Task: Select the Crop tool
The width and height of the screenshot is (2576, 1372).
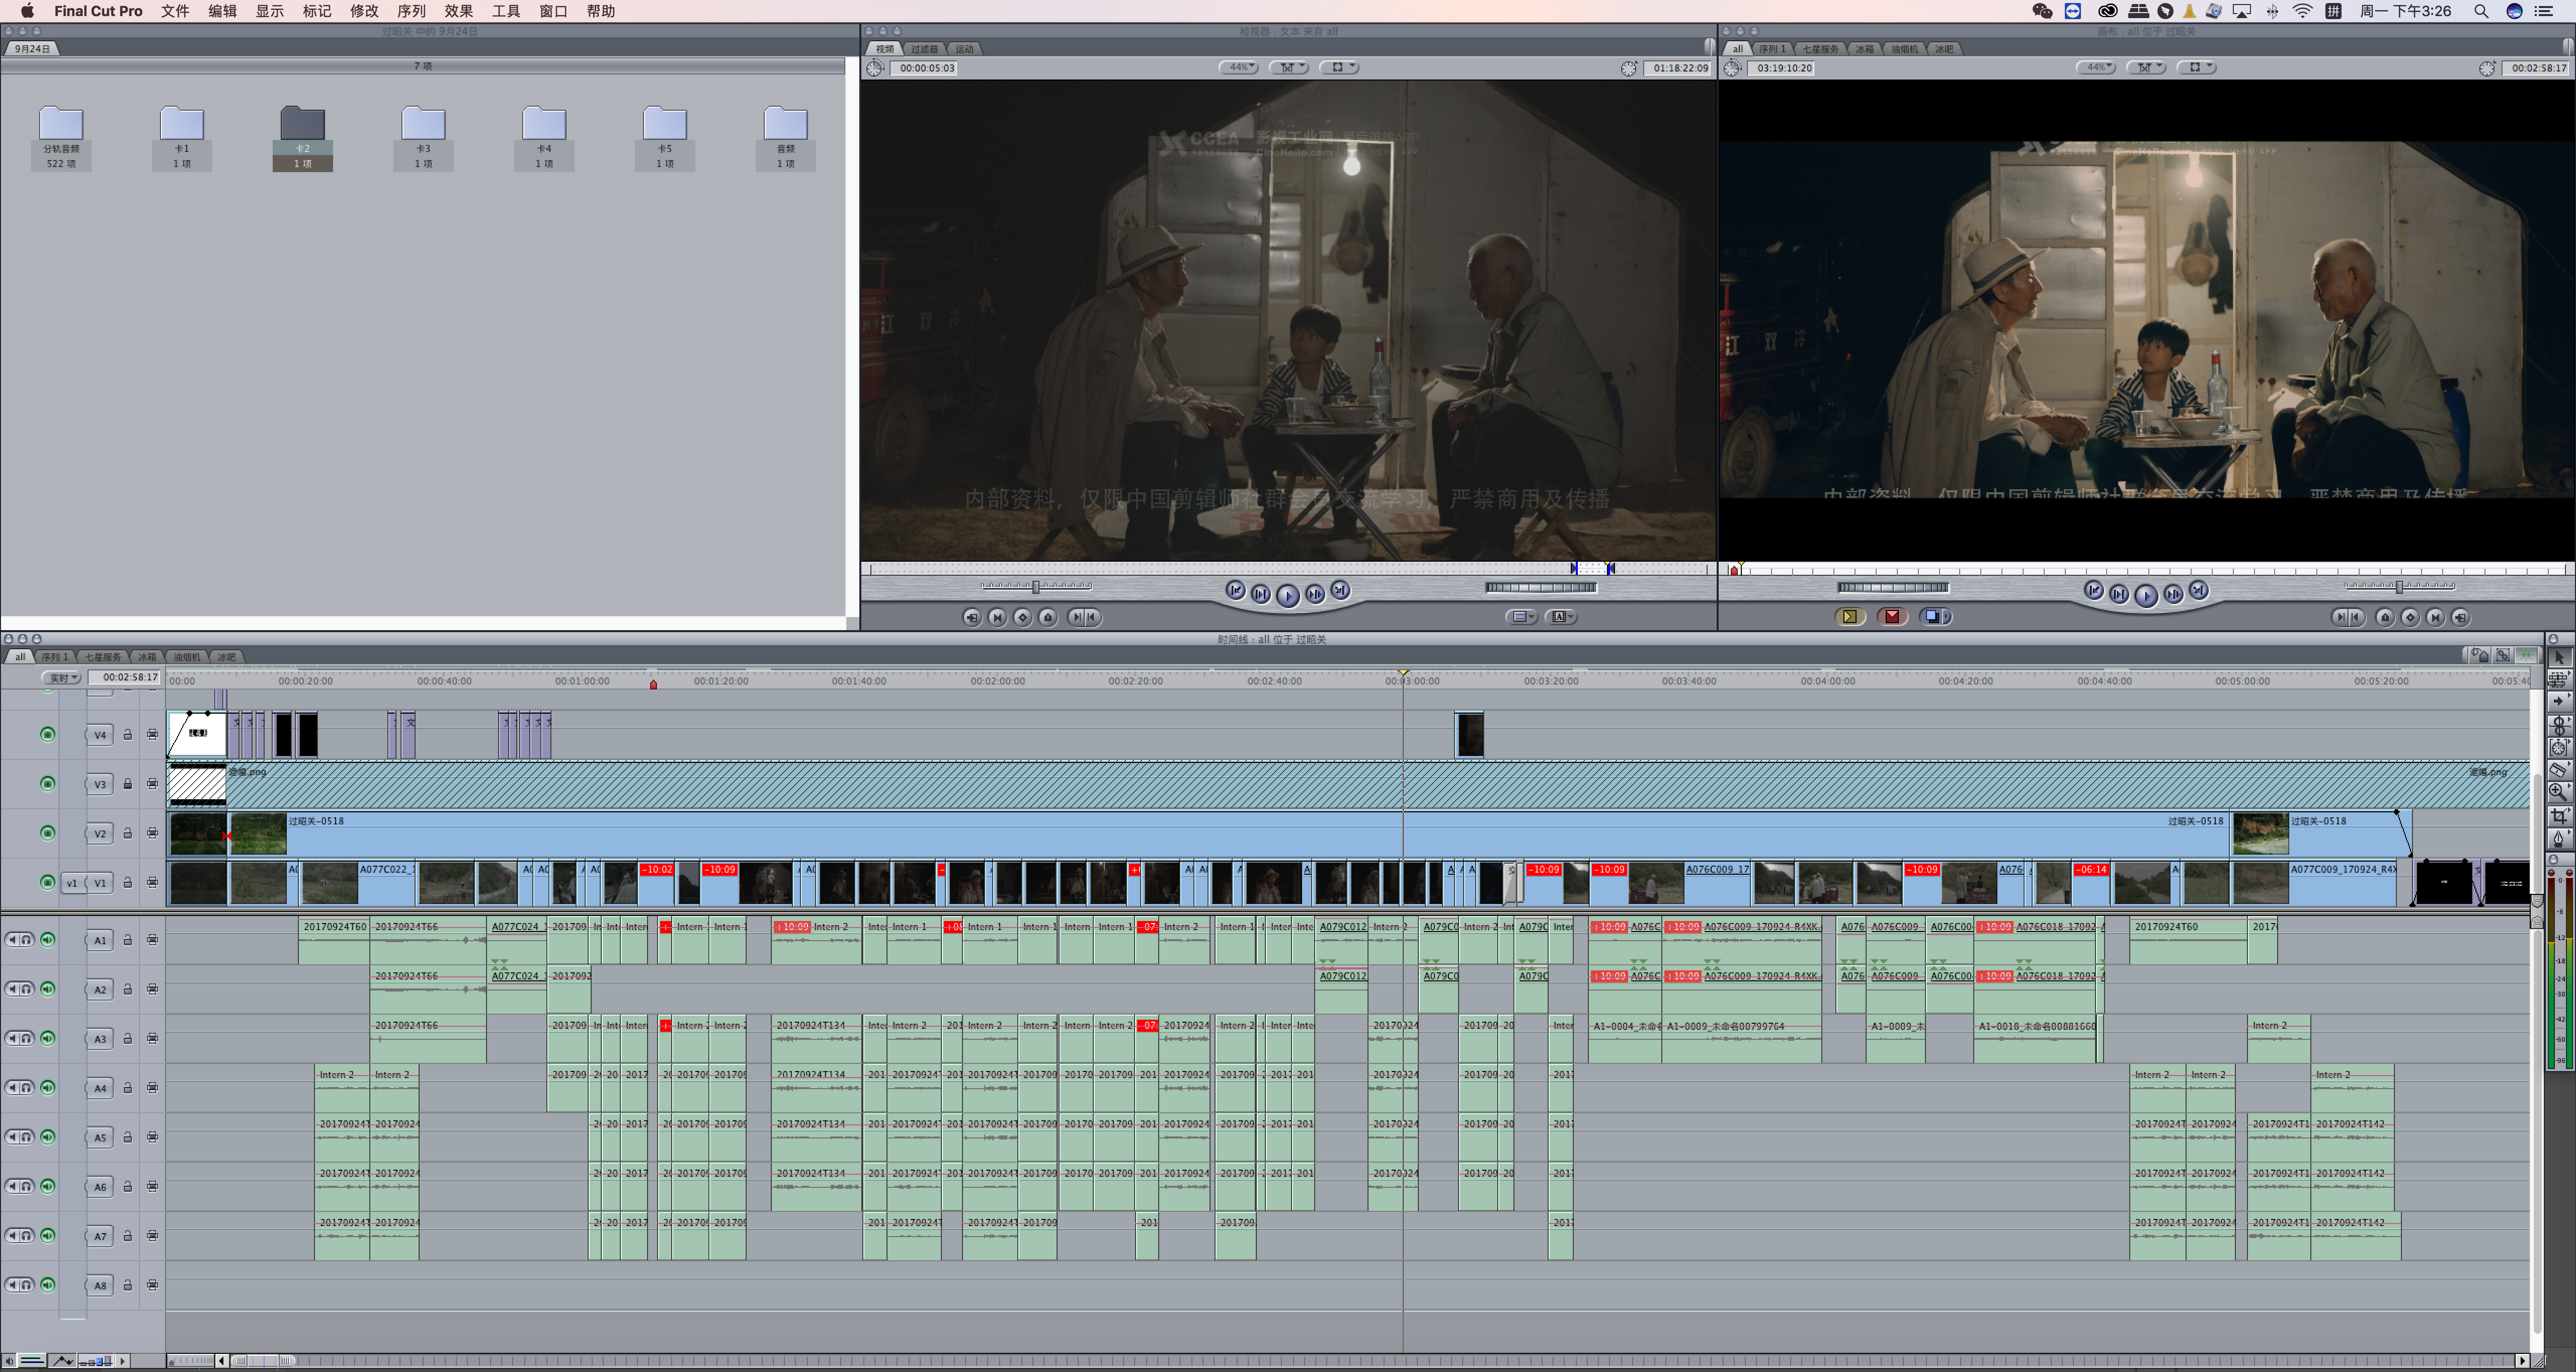Action: (2558, 816)
